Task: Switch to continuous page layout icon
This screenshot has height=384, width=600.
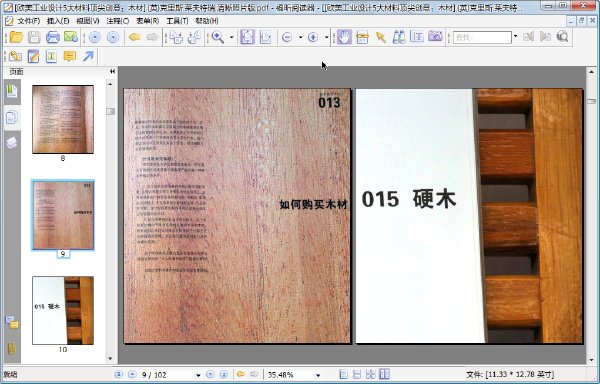Action: point(357,374)
